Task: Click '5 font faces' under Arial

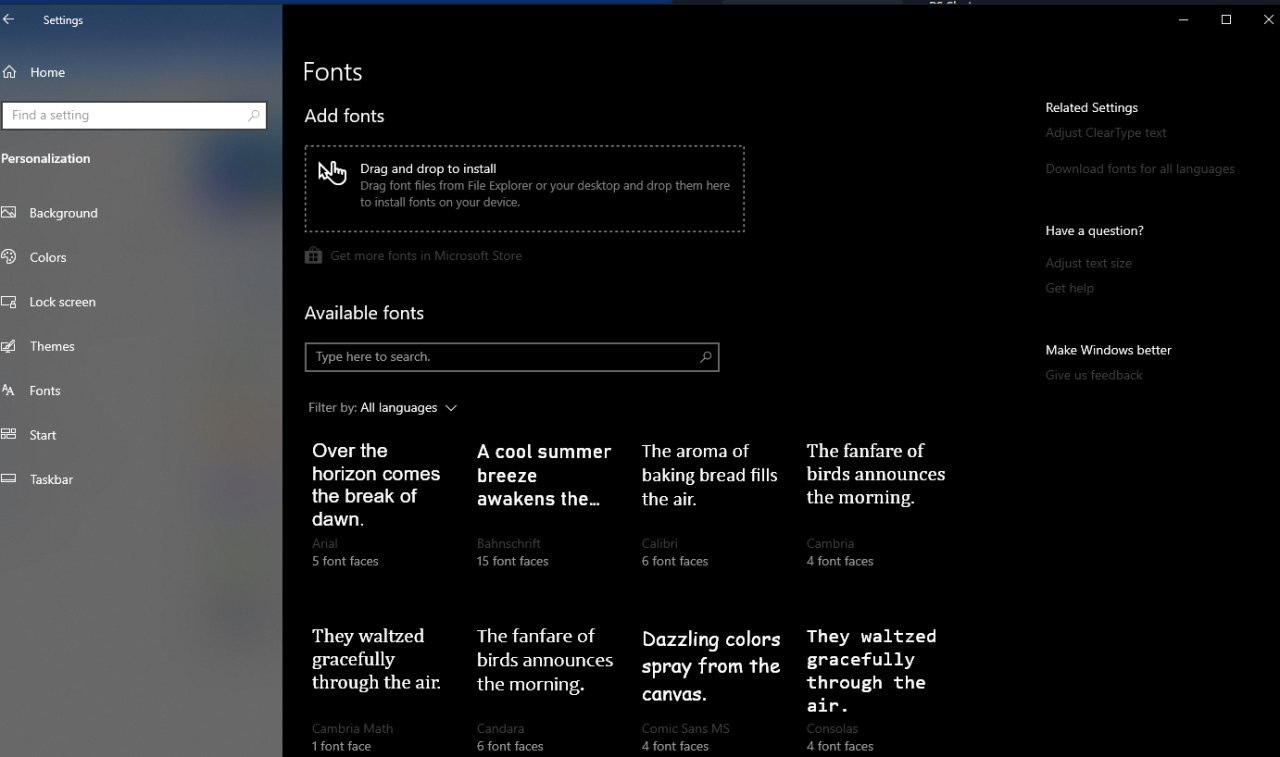Action: point(345,562)
